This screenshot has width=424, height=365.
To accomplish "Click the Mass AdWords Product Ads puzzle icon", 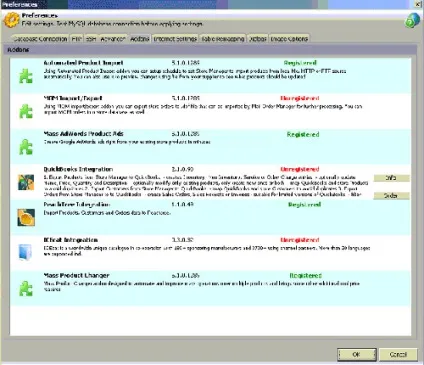I will coord(26,147).
